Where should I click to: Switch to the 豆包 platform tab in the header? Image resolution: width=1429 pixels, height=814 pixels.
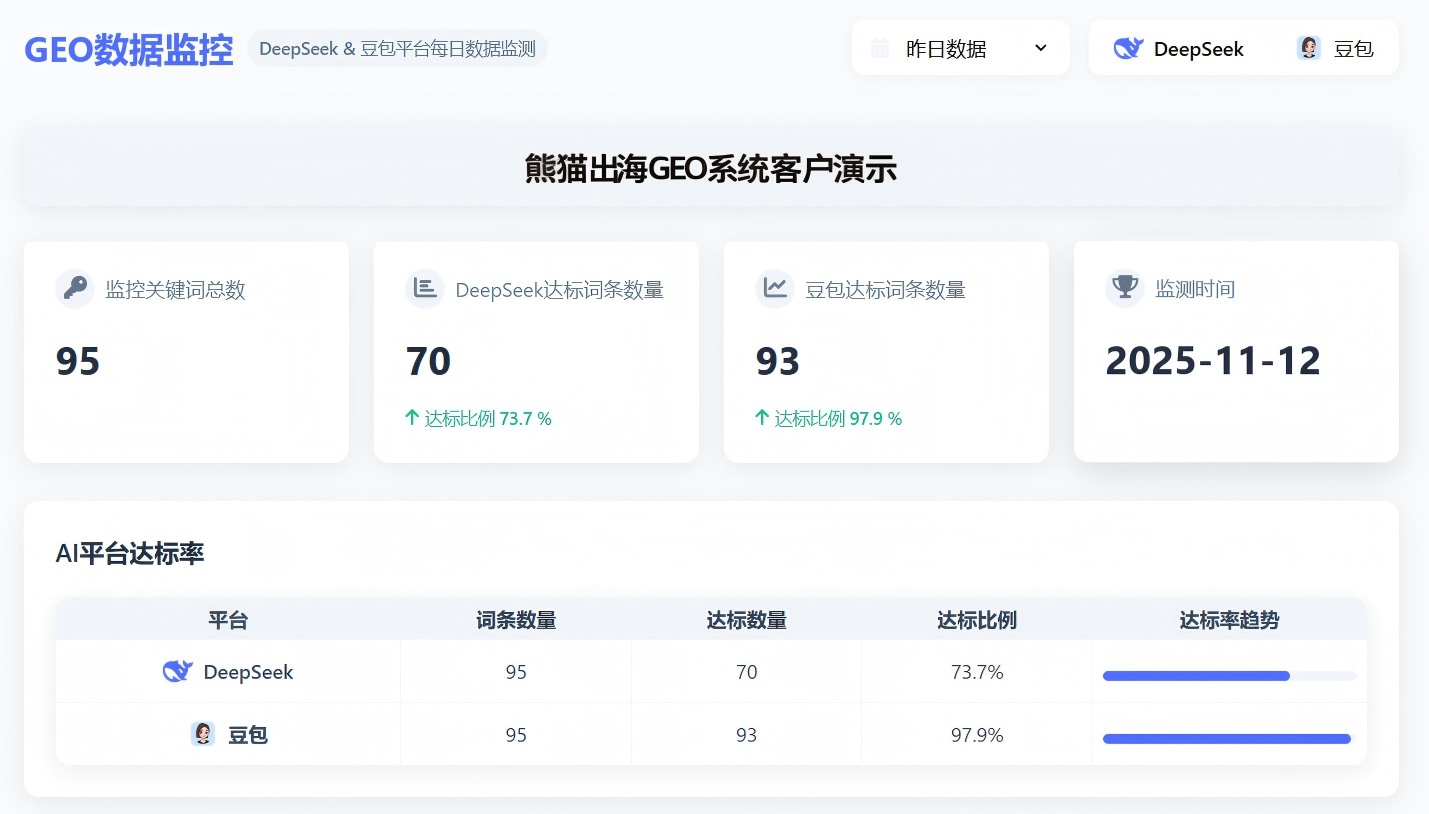click(x=1335, y=48)
